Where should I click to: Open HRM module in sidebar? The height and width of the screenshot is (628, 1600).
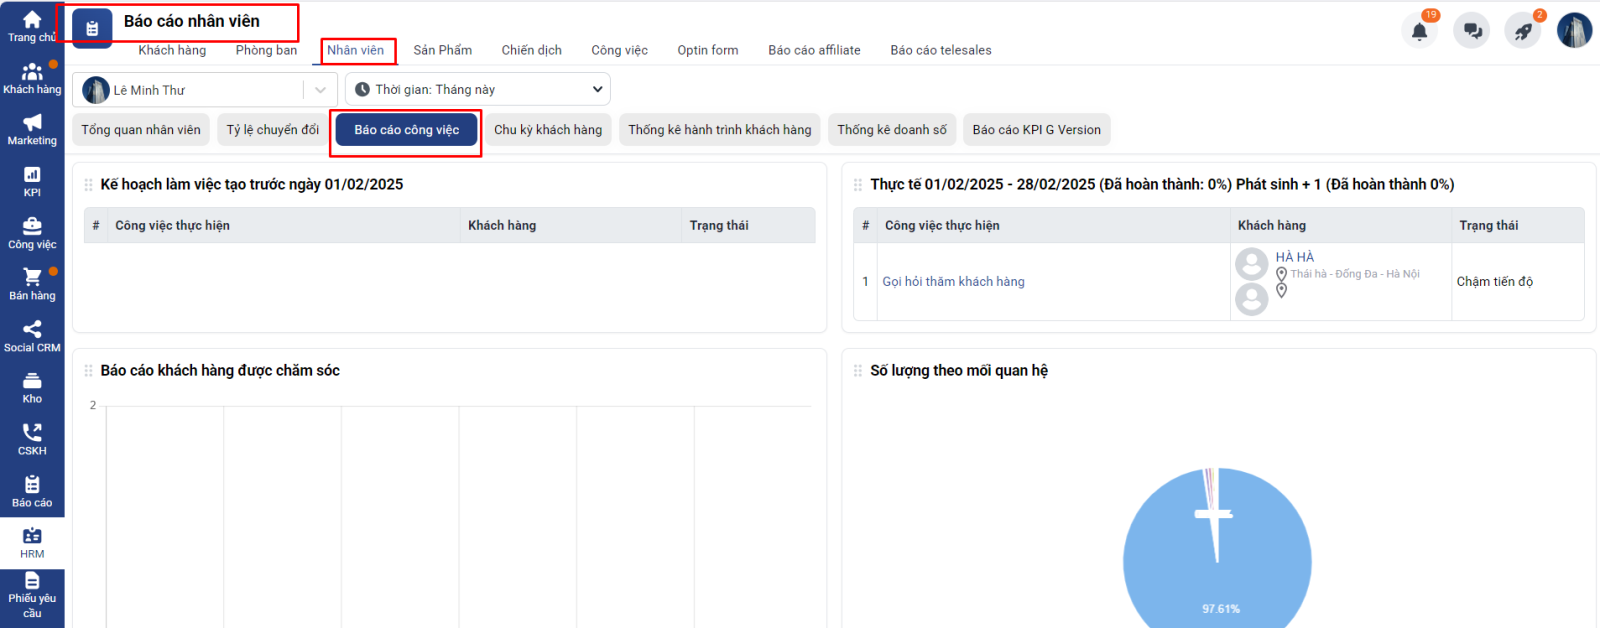tap(32, 543)
